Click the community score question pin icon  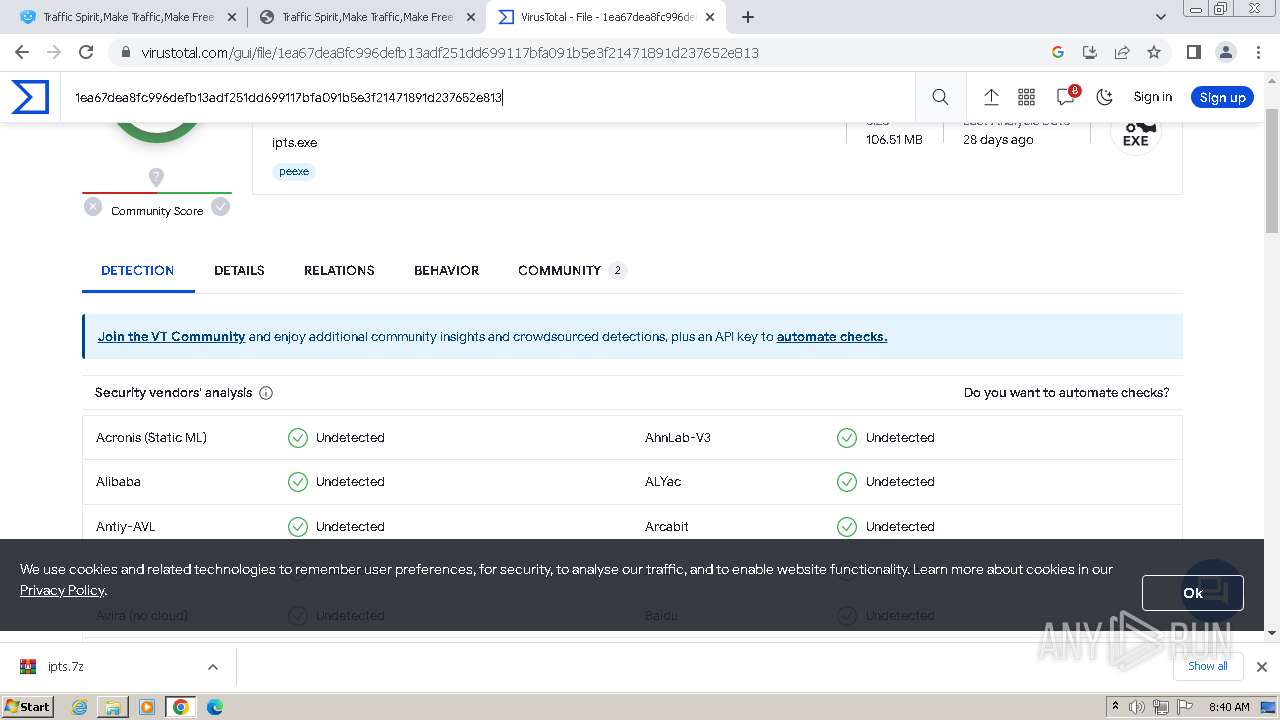coord(156,177)
